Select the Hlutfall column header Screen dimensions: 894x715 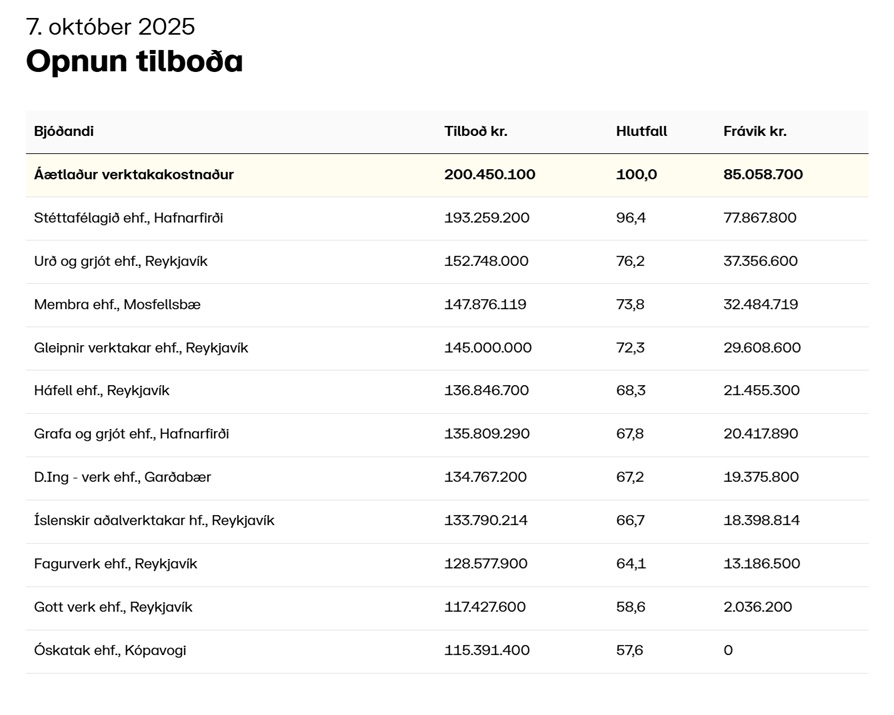point(641,131)
